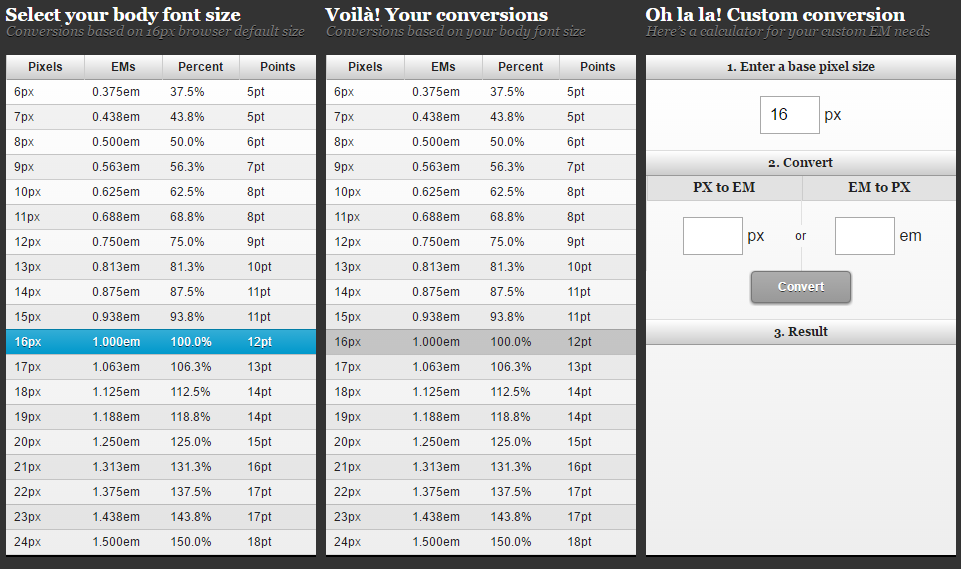Image resolution: width=961 pixels, height=569 pixels.
Task: Click 0.750em in the Your conversions table
Action: click(x=436, y=242)
